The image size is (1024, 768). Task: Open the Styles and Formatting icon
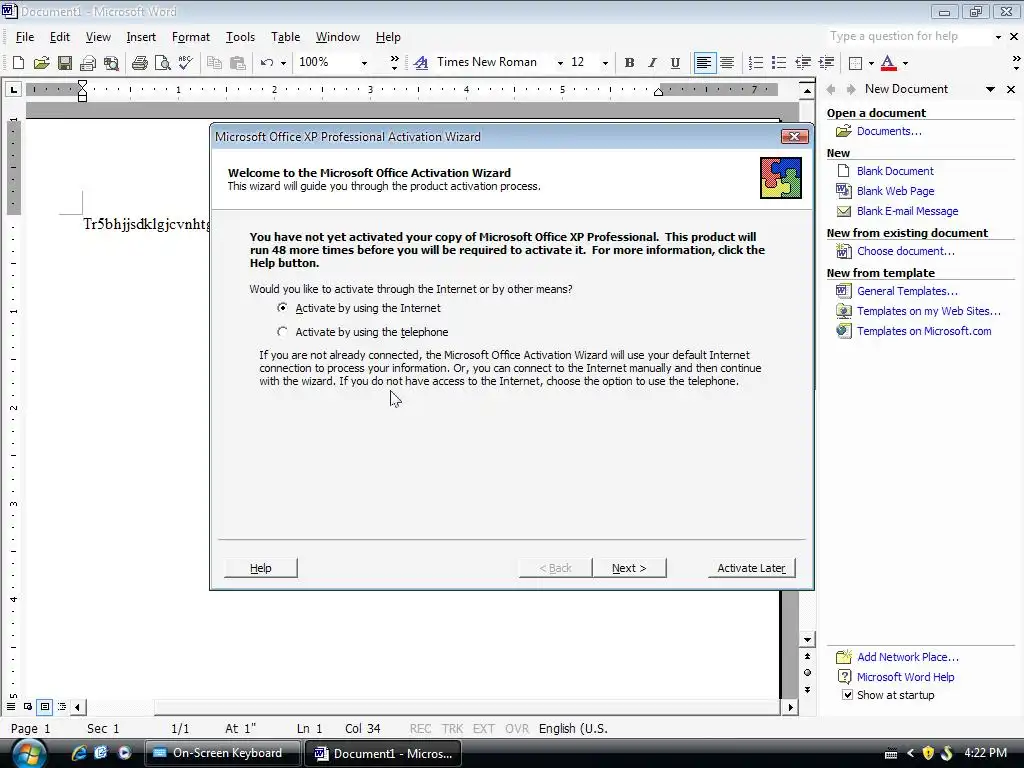[421, 63]
